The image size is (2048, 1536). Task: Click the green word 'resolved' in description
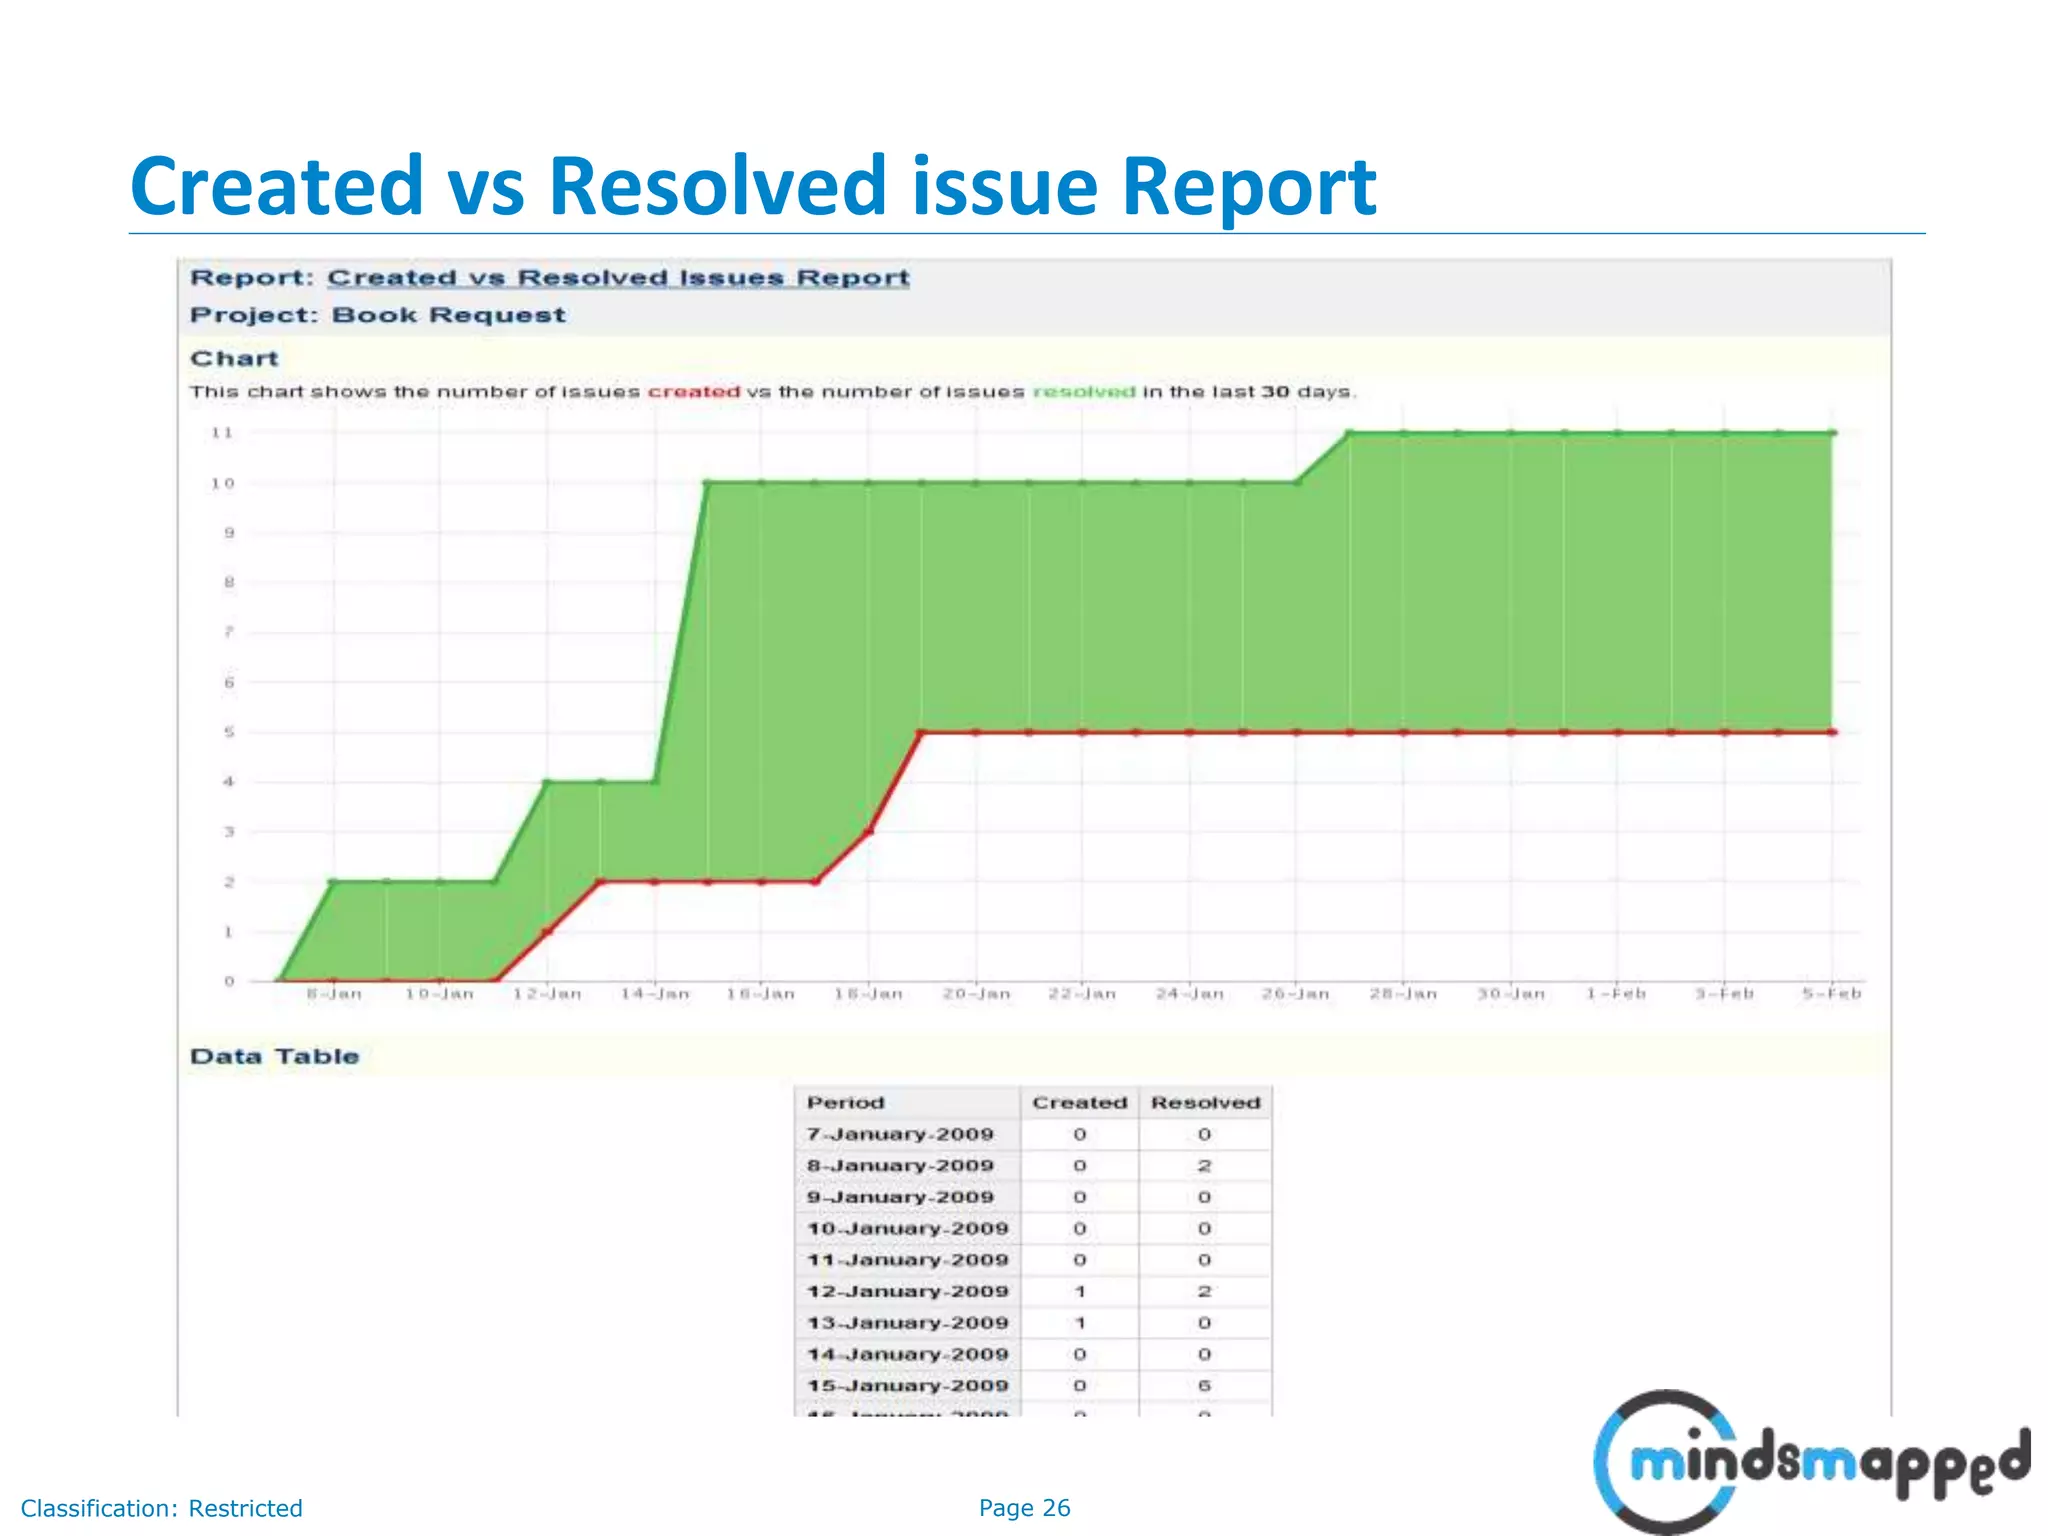1084,392
